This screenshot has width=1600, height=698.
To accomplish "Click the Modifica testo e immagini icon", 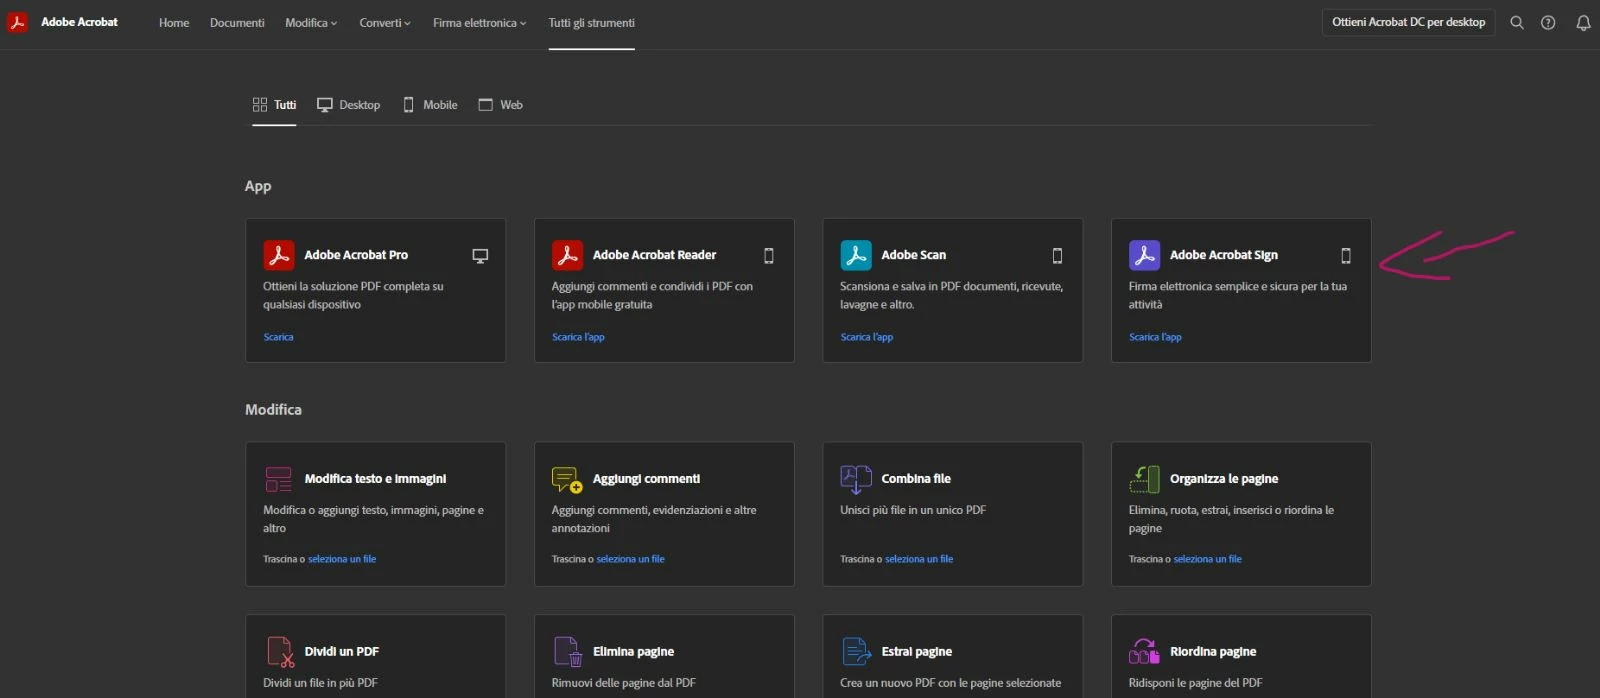I will click(279, 479).
